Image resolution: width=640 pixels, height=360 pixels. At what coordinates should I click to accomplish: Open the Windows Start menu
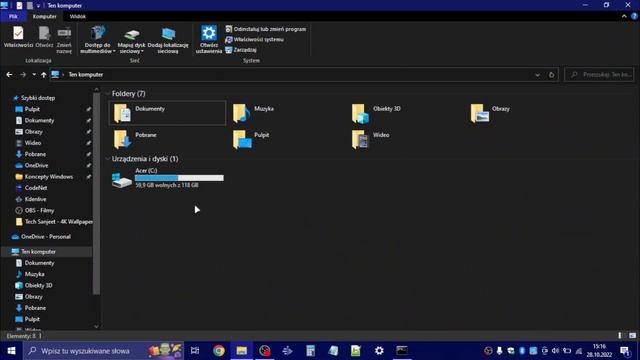pyautogui.click(x=11, y=351)
